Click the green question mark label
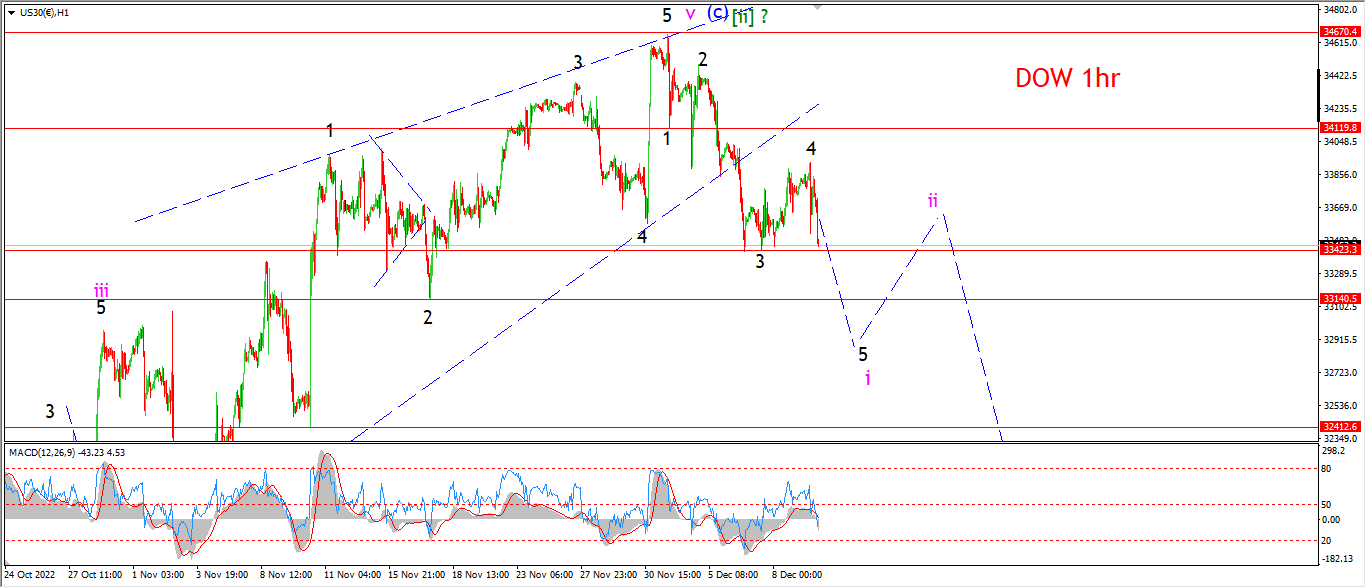This screenshot has height=588, width=1366. [764, 15]
